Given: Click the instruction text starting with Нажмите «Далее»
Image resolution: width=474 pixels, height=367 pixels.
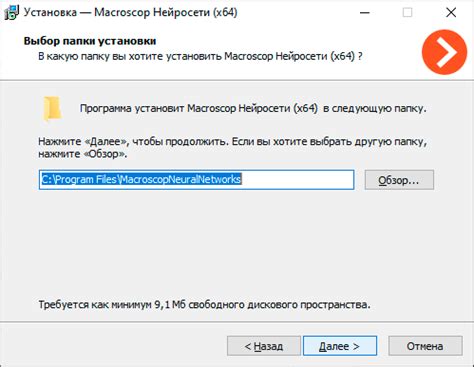Looking at the screenshot, I should 233,148.
